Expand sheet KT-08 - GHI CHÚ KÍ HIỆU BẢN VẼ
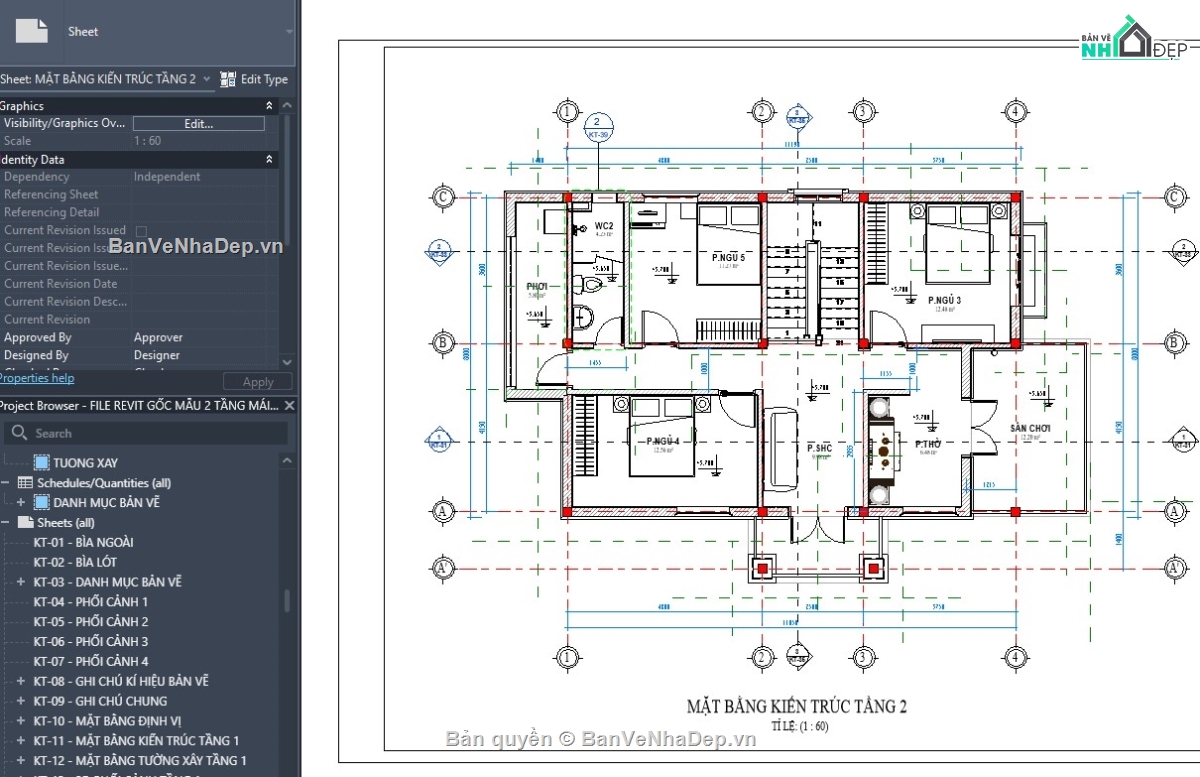 point(21,681)
